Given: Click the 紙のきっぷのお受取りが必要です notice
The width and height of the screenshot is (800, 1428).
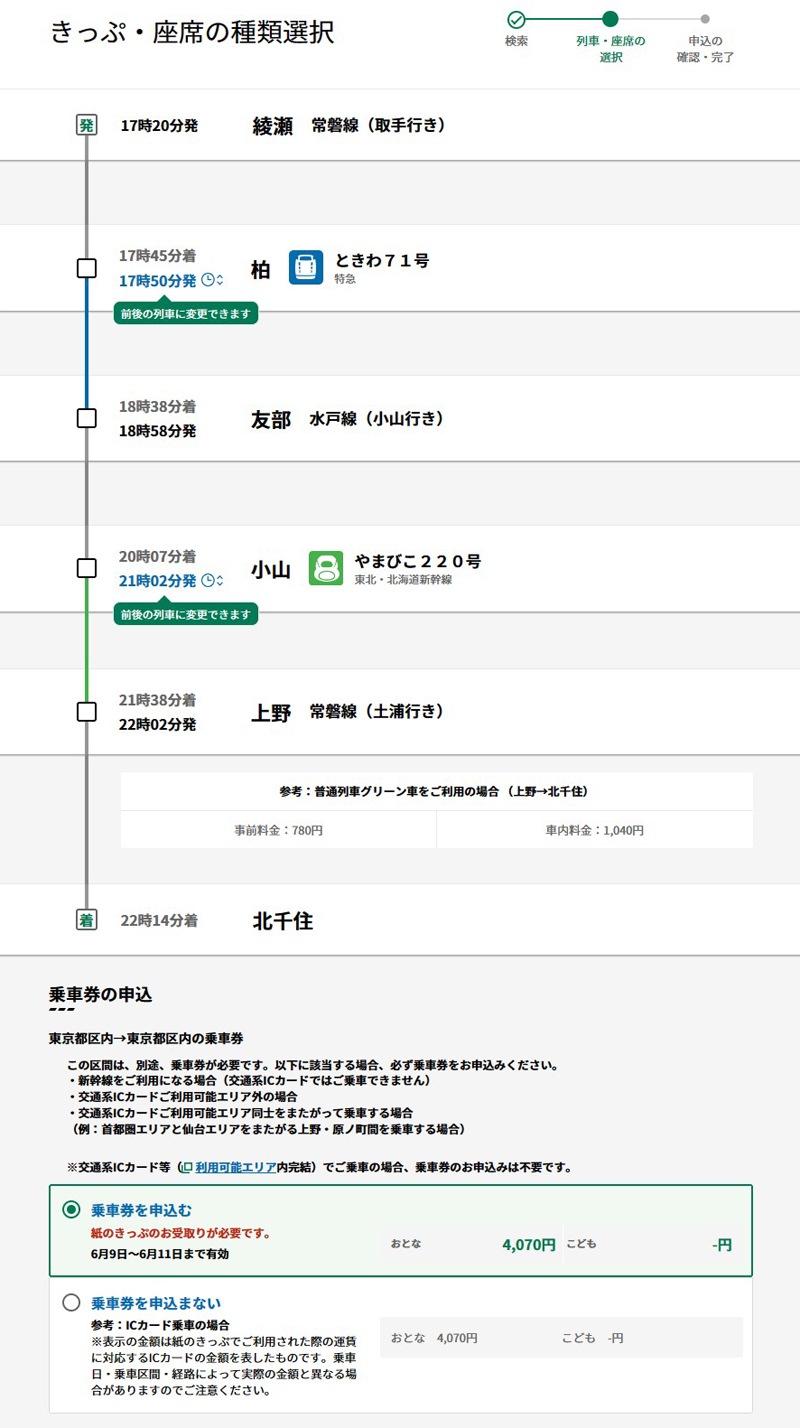Looking at the screenshot, I should [181, 1232].
